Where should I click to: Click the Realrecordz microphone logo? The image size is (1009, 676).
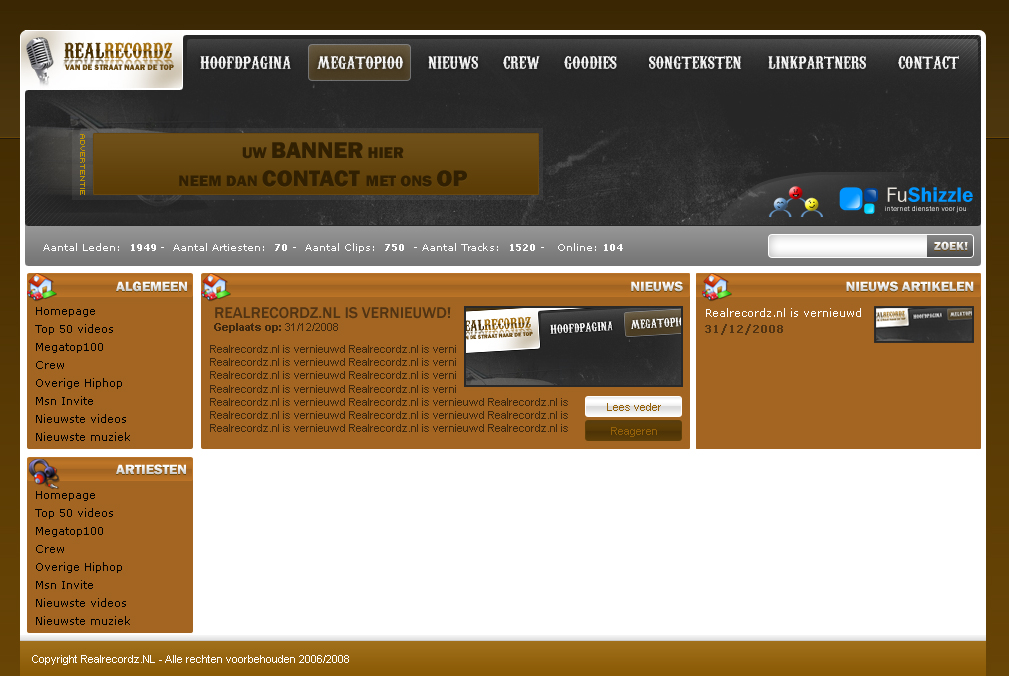click(102, 60)
